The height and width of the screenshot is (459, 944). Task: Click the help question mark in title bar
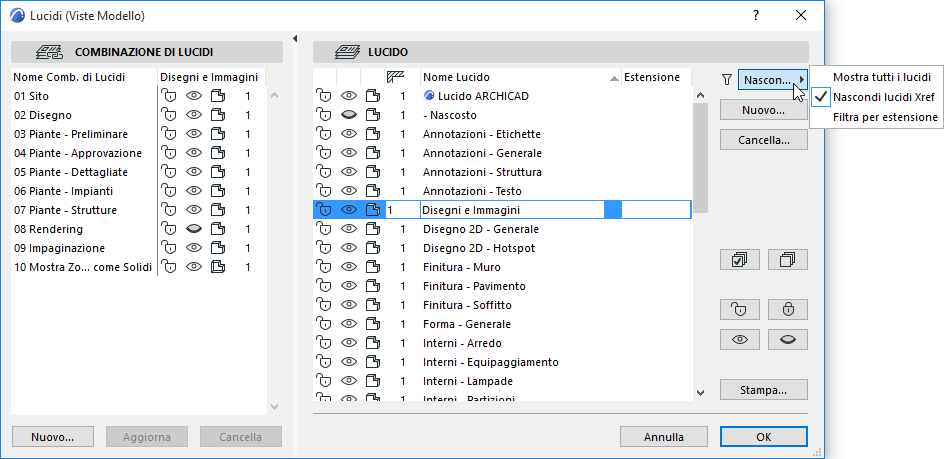[756, 16]
